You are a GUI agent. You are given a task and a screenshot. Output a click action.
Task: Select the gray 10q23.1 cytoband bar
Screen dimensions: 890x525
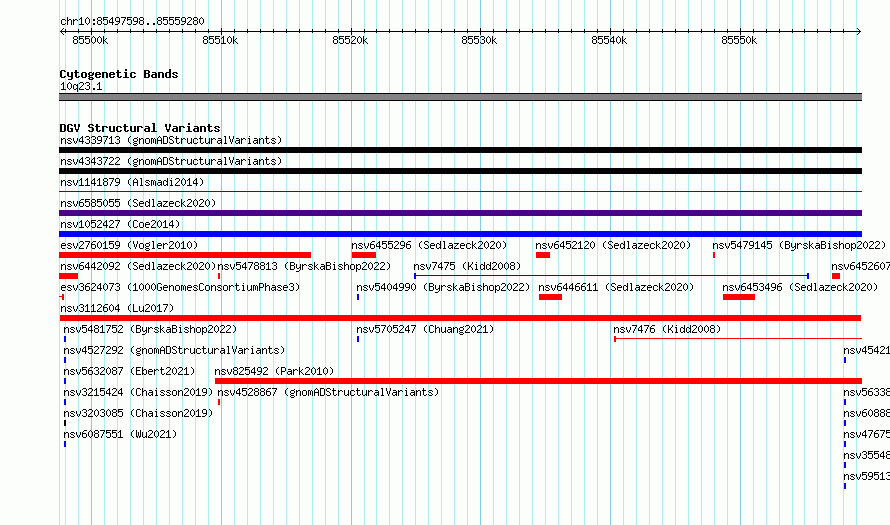pos(460,97)
